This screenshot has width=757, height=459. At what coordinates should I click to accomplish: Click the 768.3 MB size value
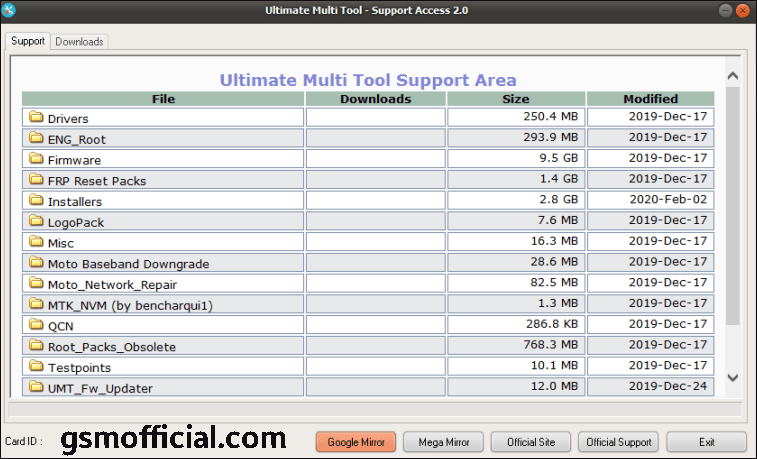(551, 345)
